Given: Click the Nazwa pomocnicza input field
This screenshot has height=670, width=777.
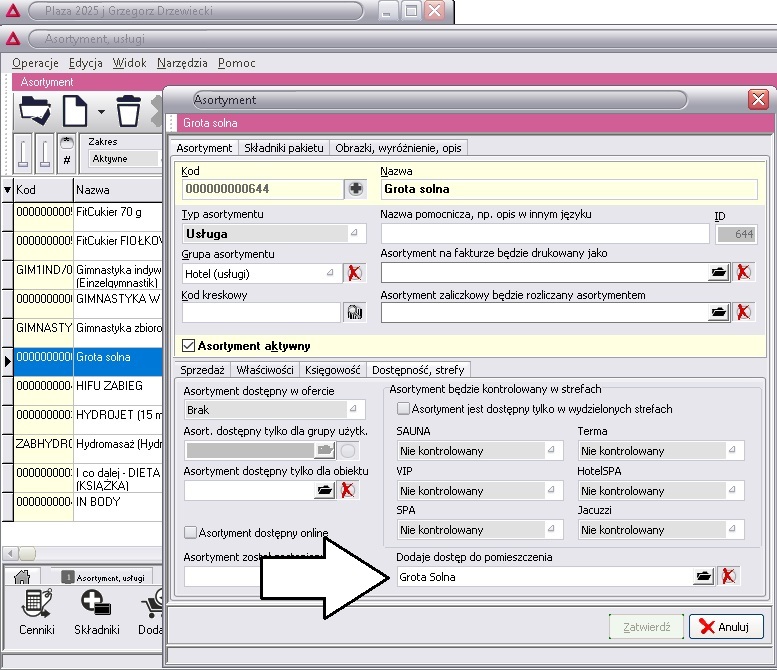Looking at the screenshot, I should [x=544, y=233].
